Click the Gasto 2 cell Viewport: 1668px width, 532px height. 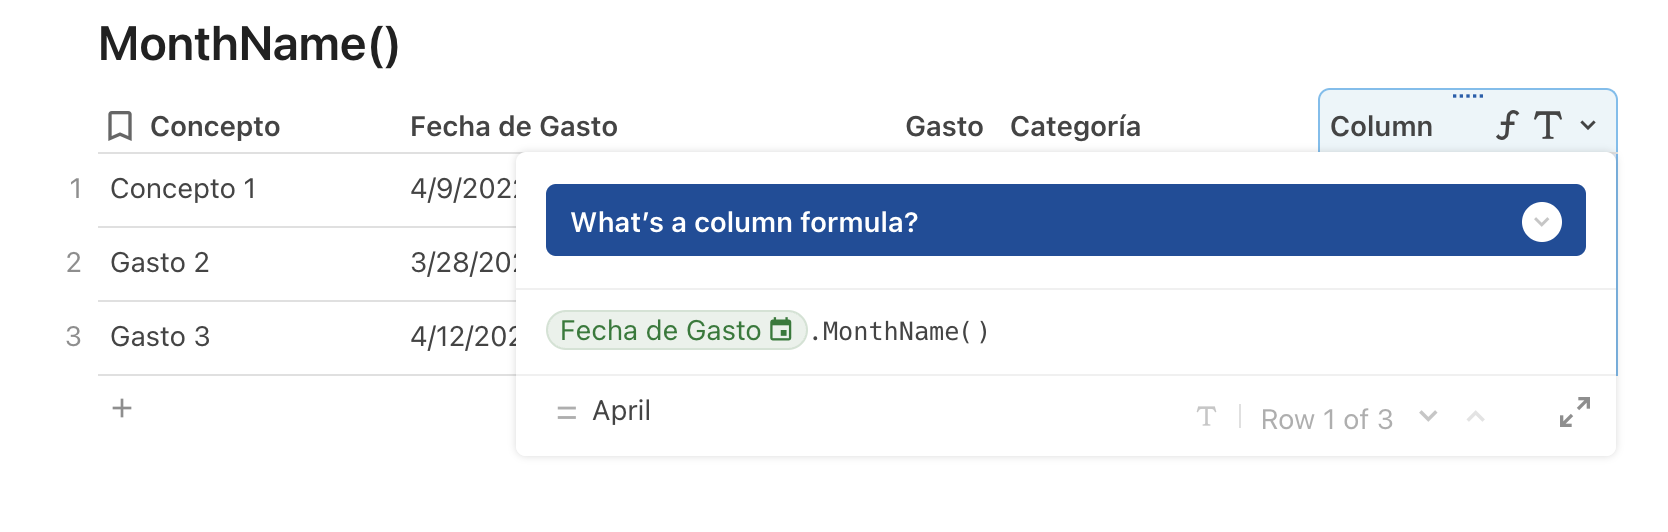160,263
